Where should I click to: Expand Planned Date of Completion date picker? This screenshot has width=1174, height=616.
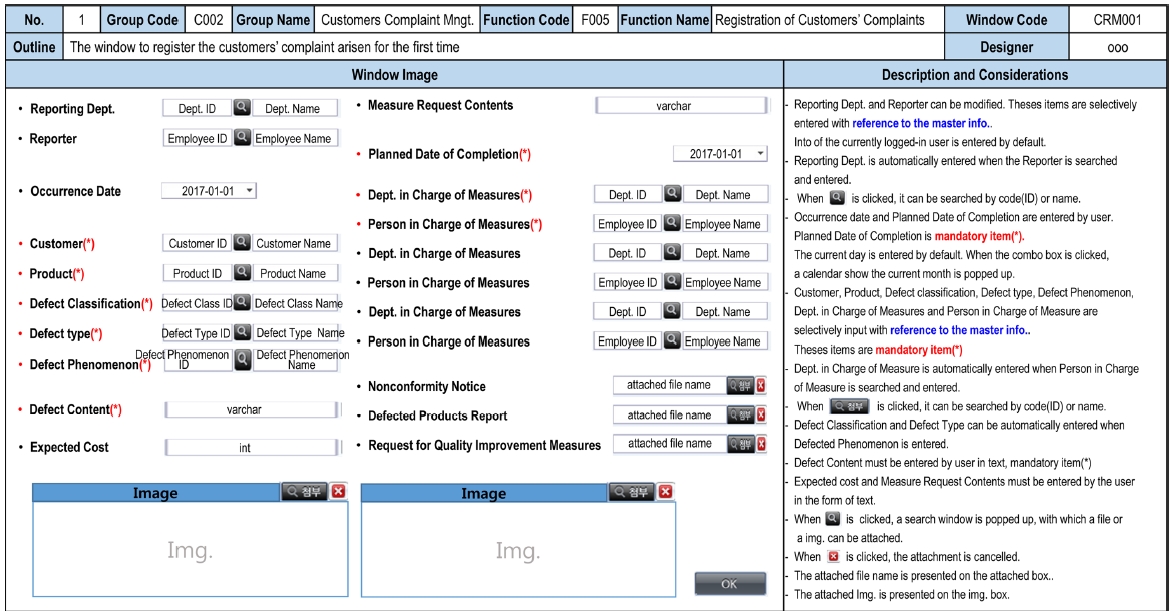(x=761, y=154)
